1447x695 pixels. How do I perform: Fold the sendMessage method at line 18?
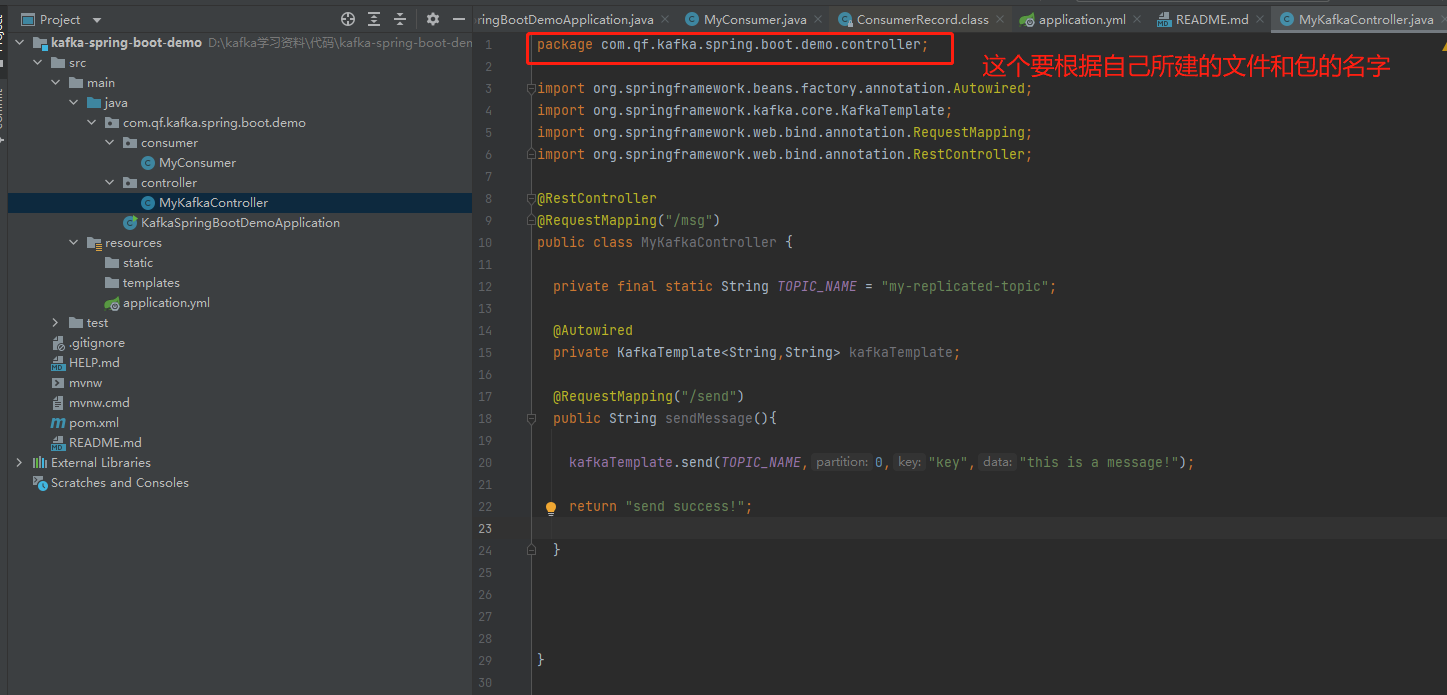coord(531,419)
